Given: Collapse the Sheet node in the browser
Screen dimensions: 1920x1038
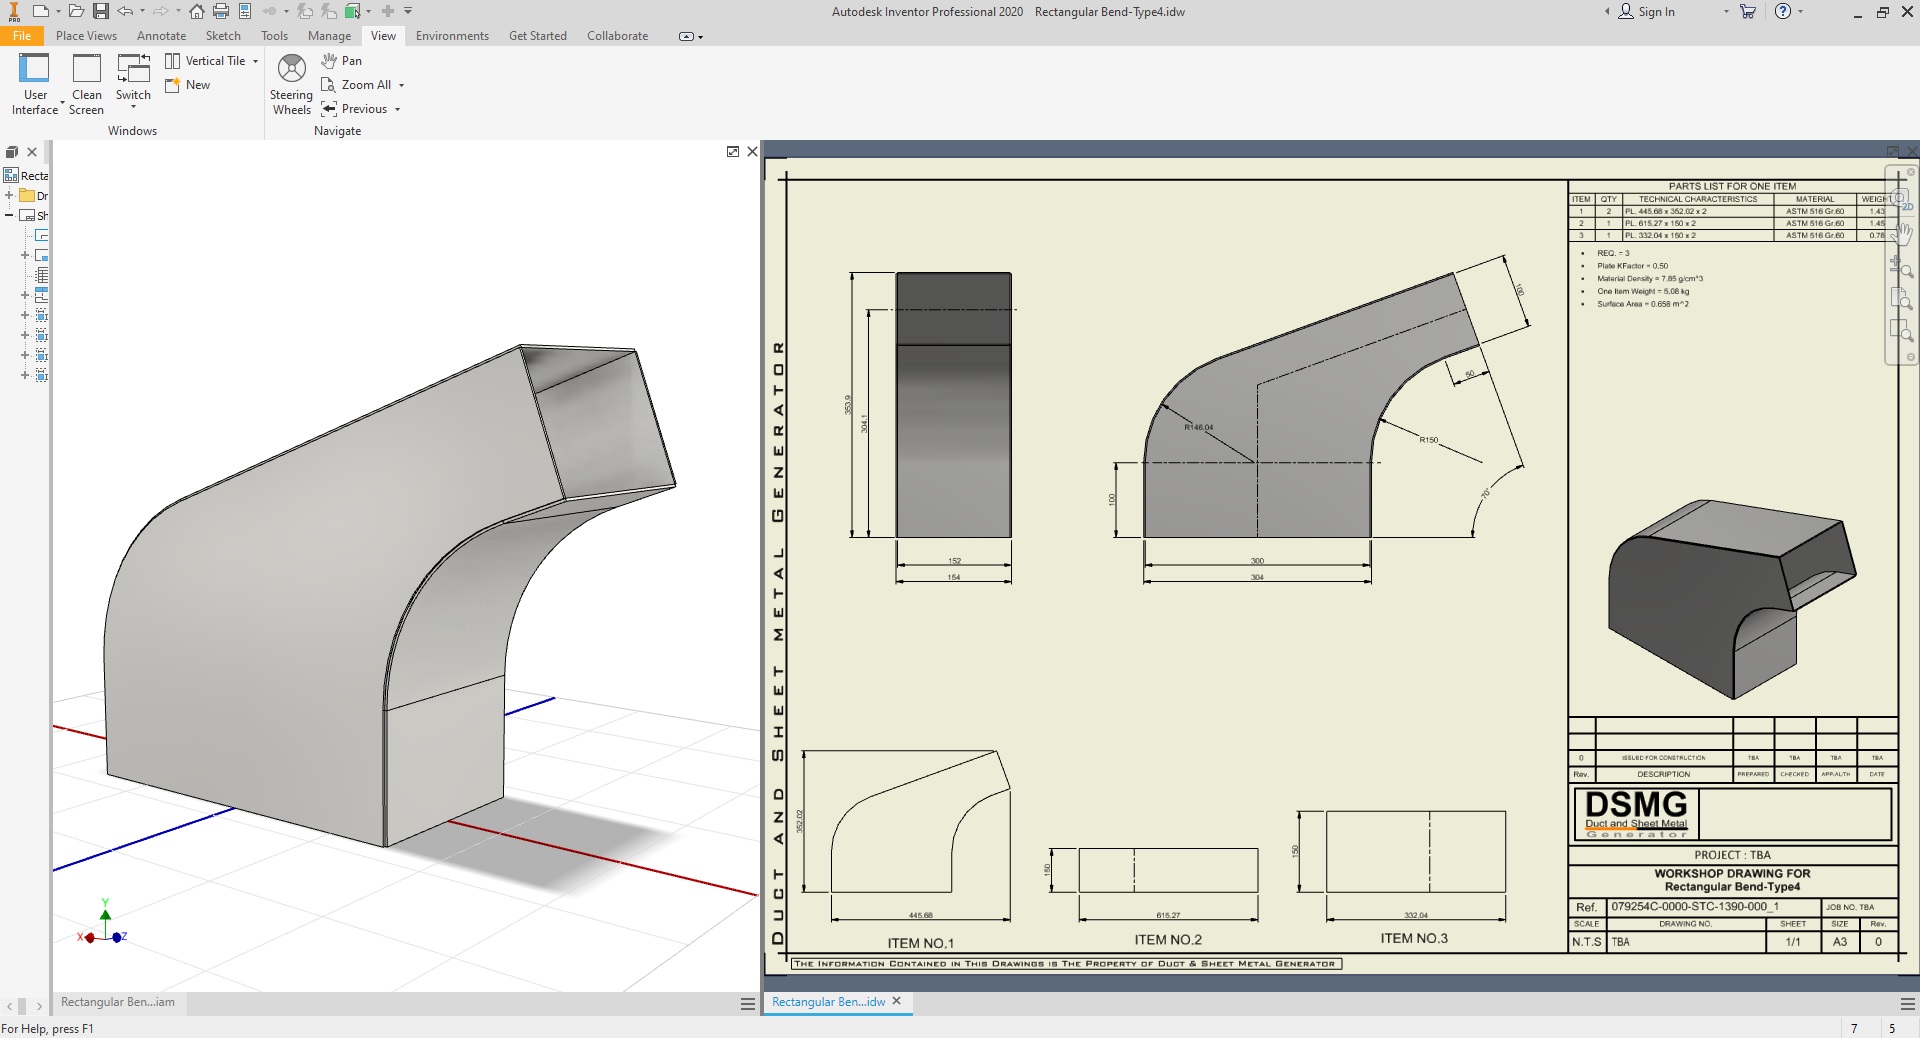Looking at the screenshot, I should pos(10,215).
